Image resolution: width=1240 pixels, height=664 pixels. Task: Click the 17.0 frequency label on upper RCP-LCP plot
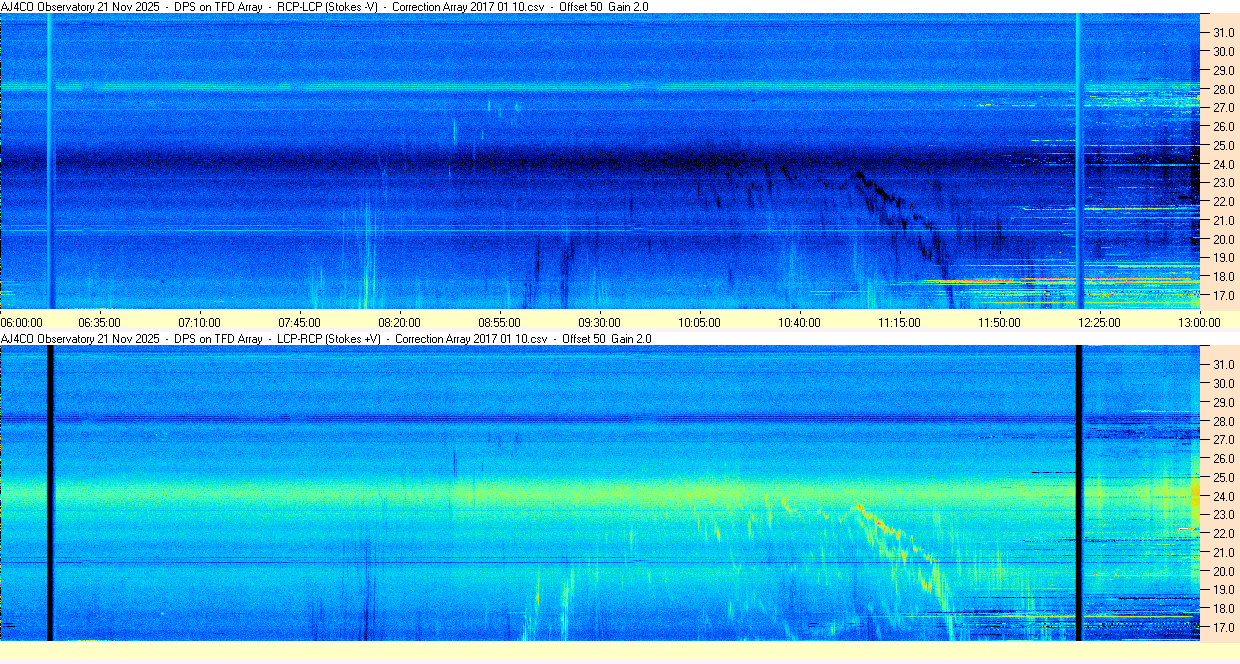pyautogui.click(x=1224, y=296)
